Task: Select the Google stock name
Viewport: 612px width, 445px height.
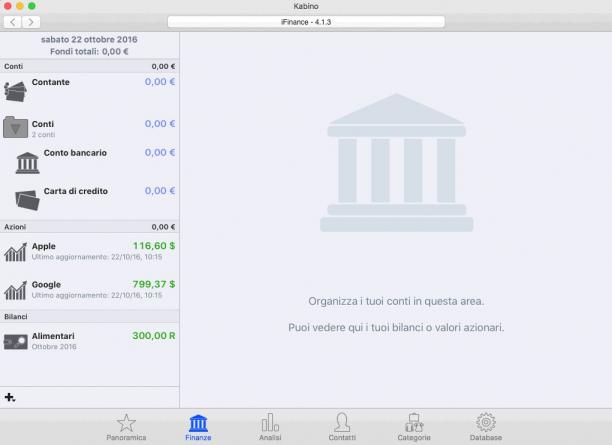Action: (x=46, y=285)
